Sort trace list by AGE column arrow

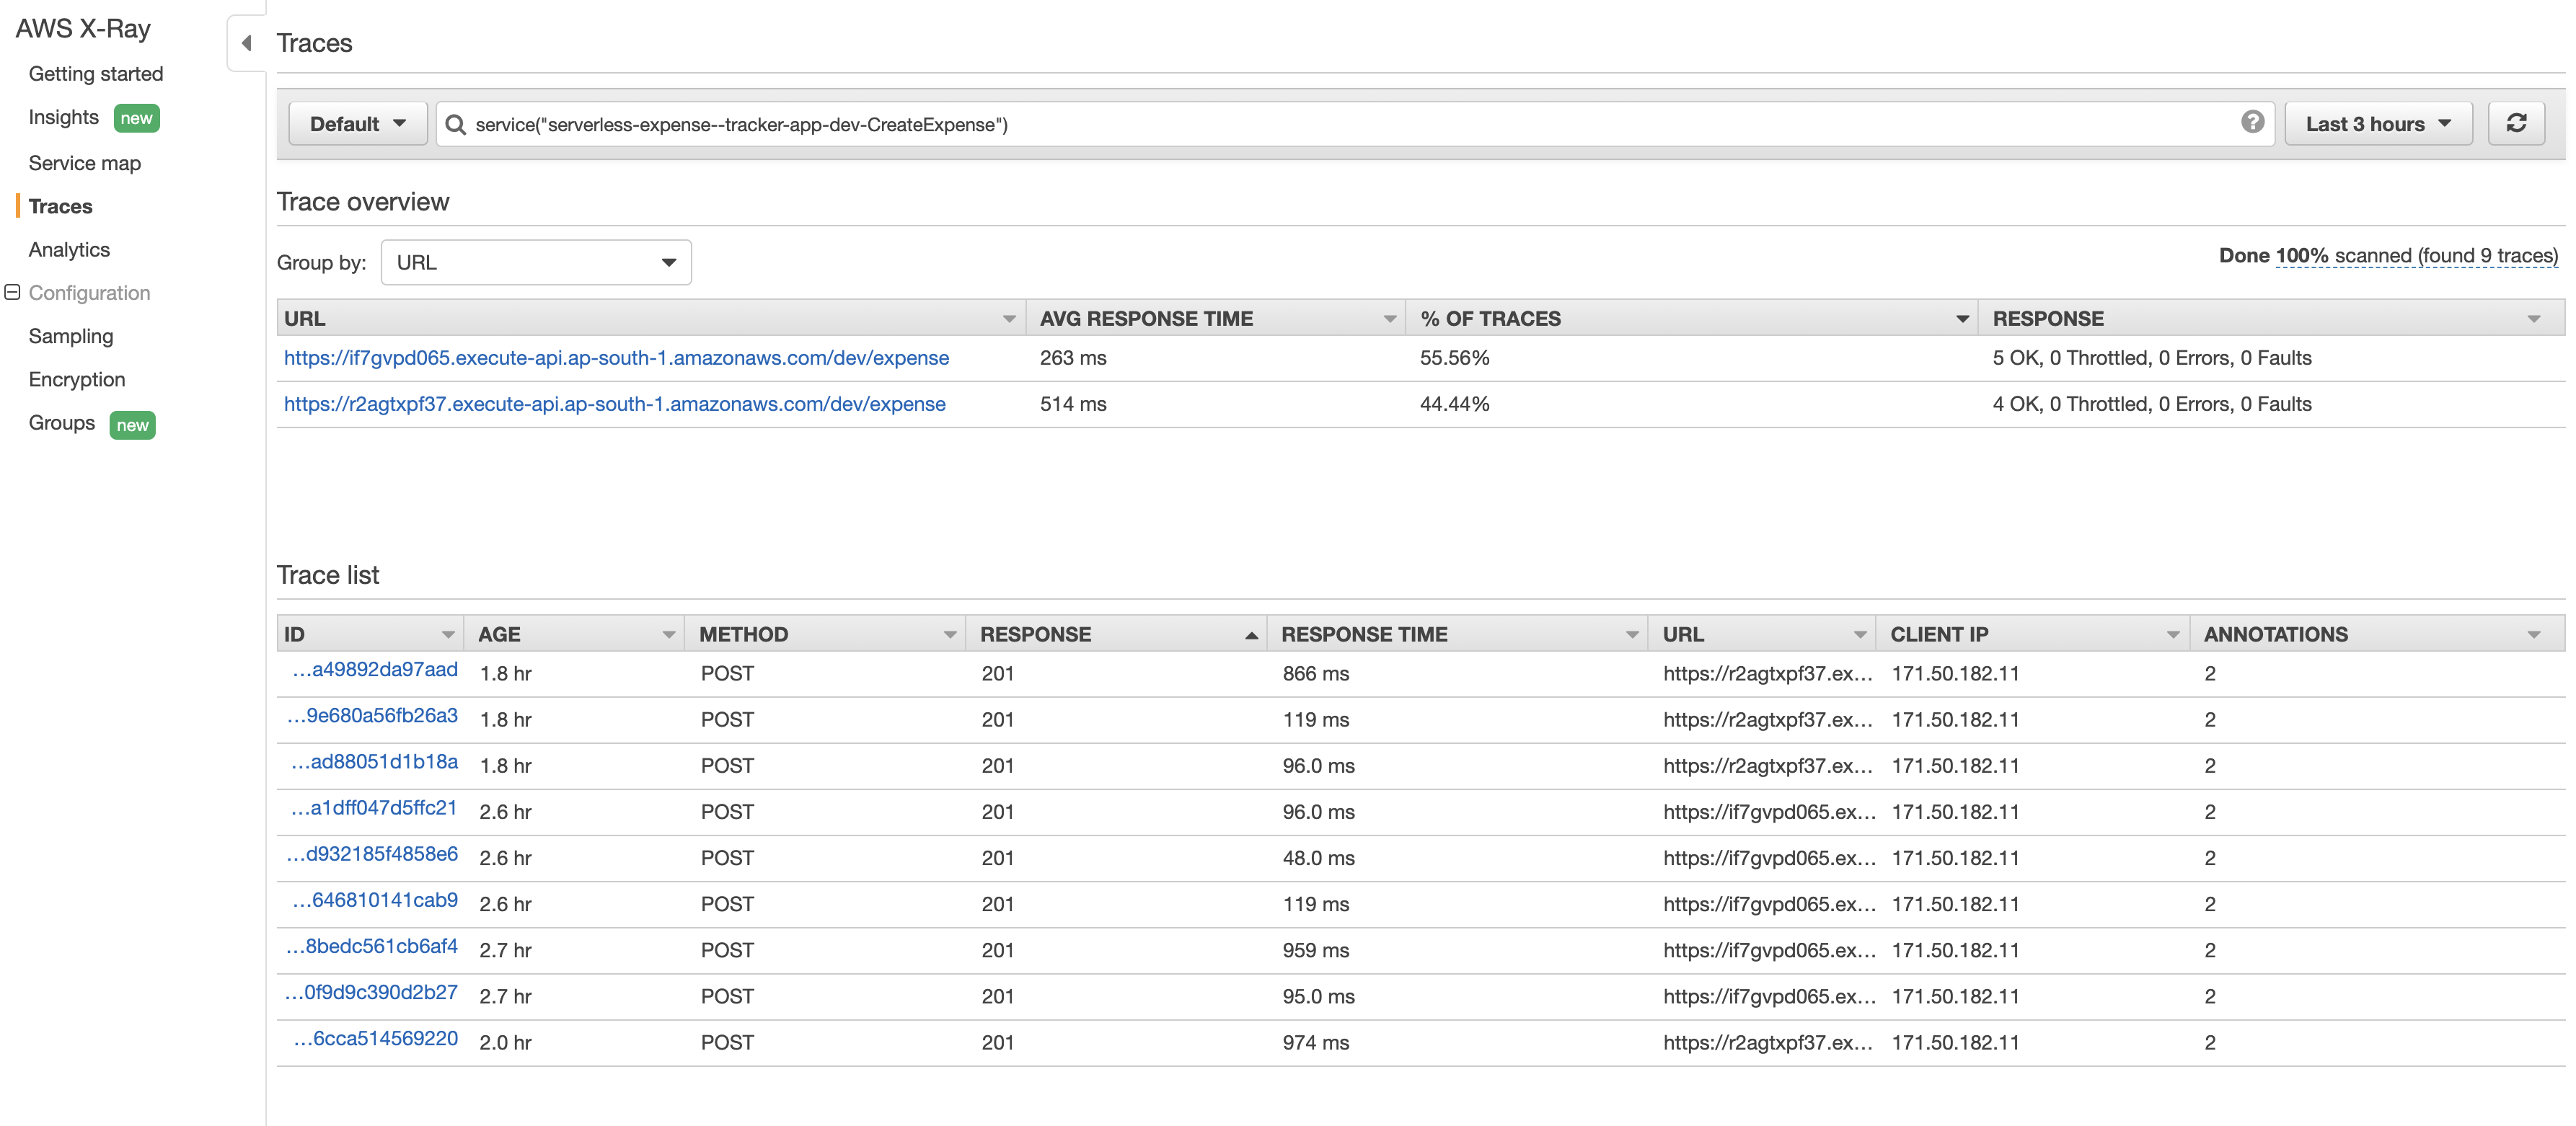click(669, 635)
